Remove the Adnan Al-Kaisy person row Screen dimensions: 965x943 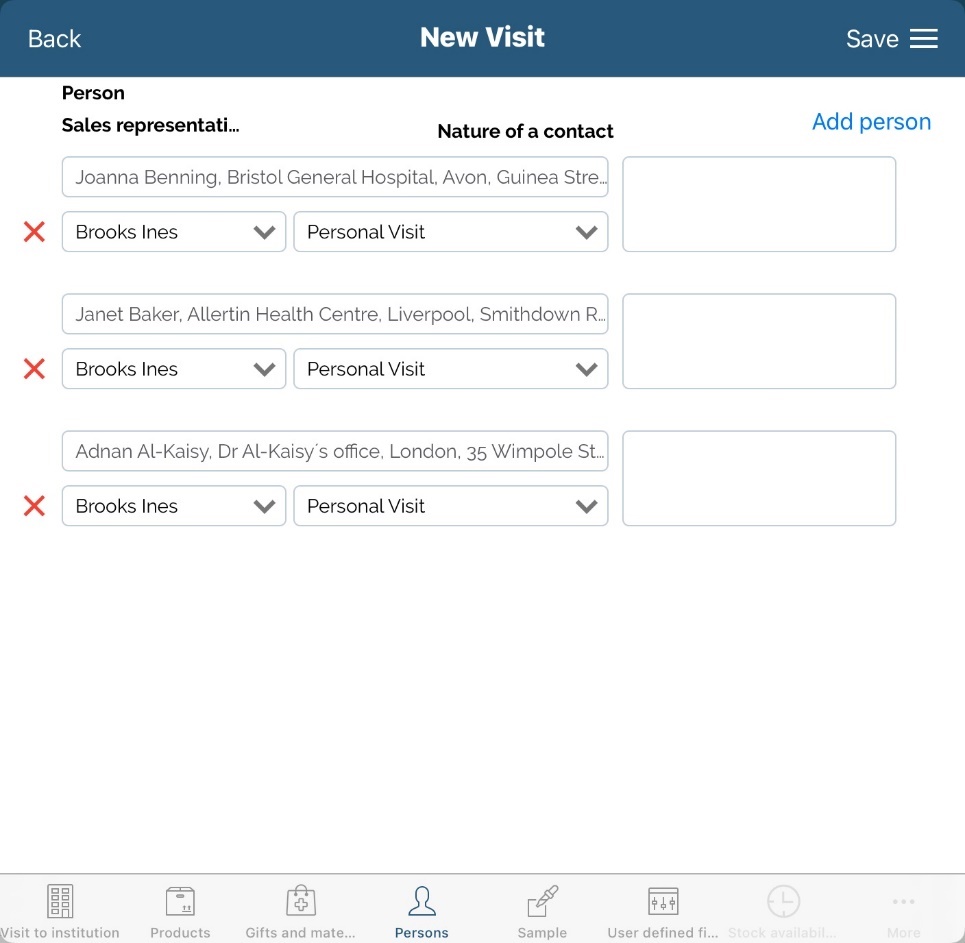34,506
